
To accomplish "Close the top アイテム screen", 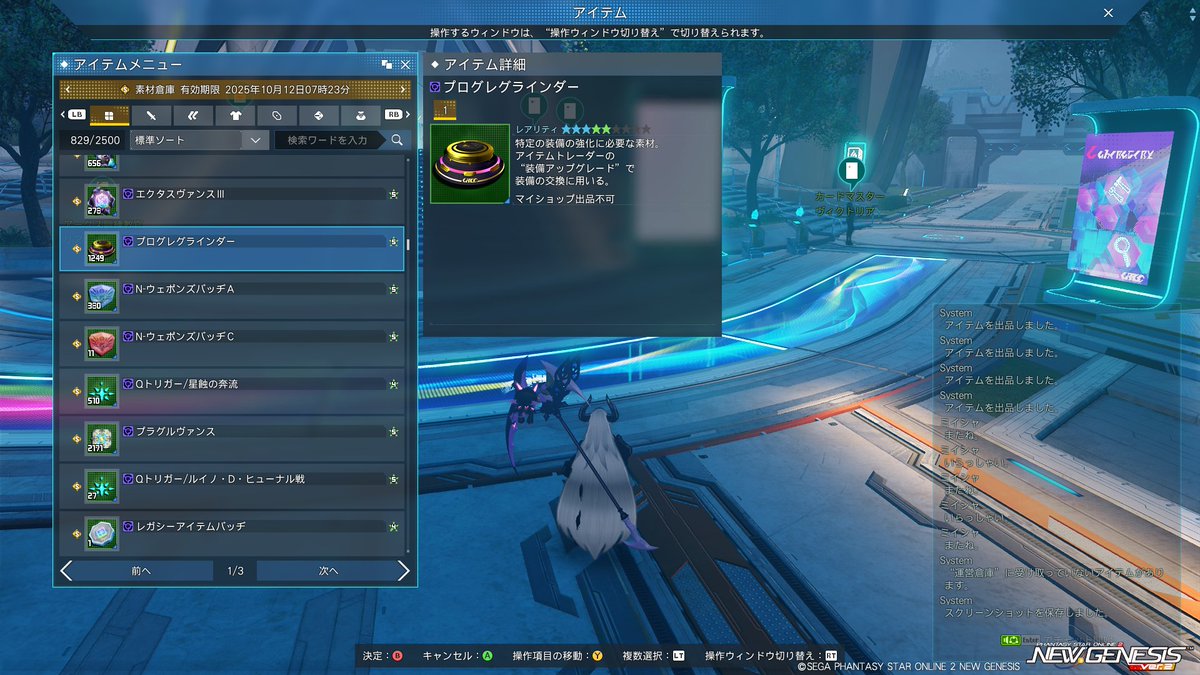I will tap(1108, 12).
